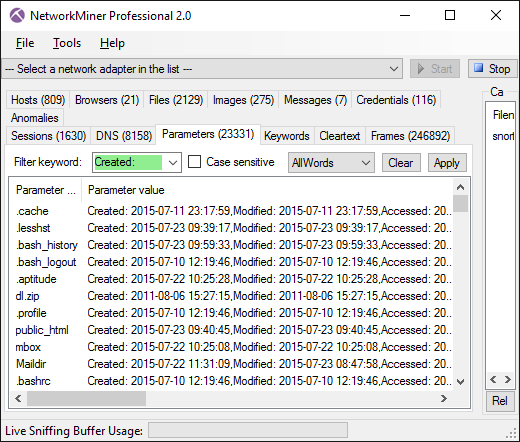
Task: Select the Parameters (23331) tab
Action: click(x=208, y=134)
